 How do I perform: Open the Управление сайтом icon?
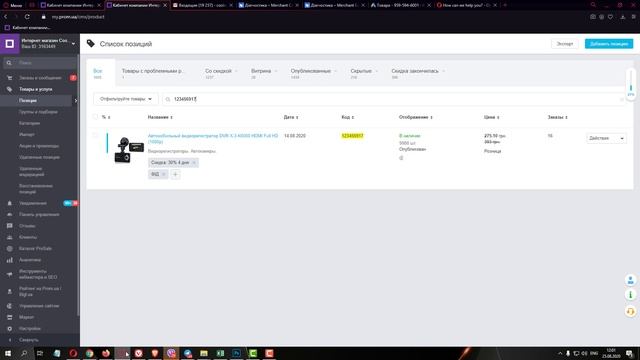pyautogui.click(x=9, y=306)
